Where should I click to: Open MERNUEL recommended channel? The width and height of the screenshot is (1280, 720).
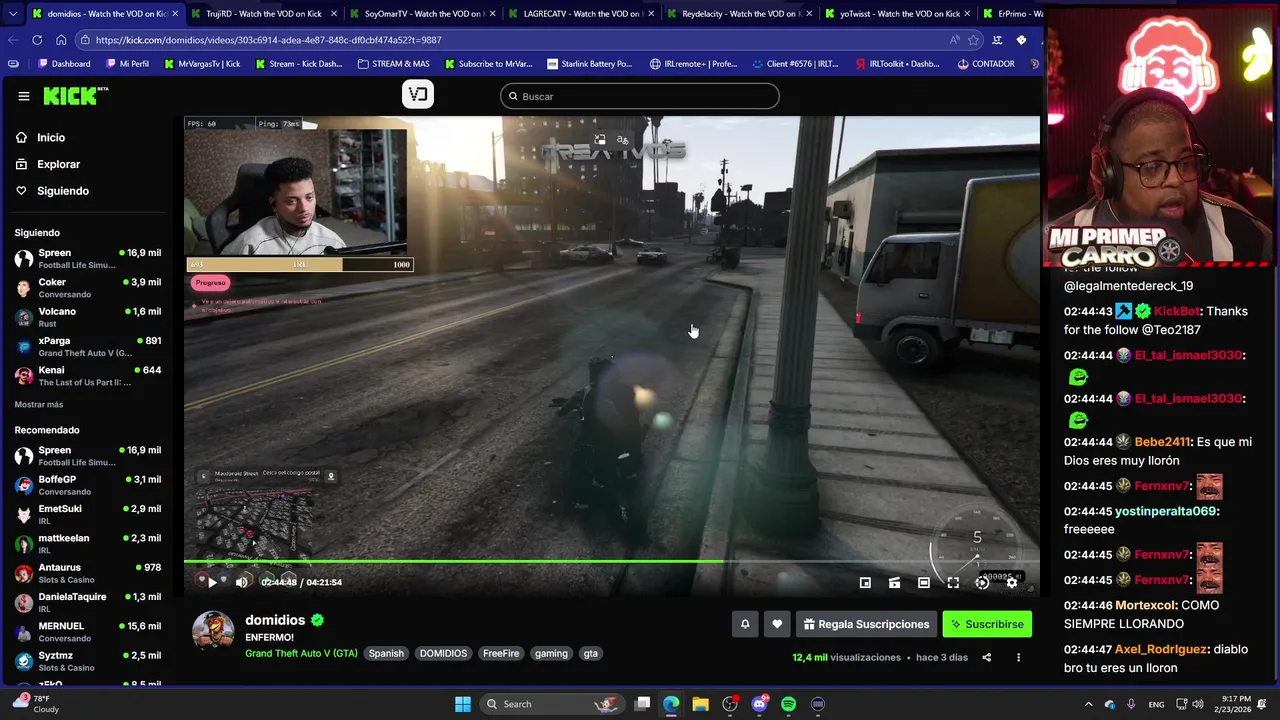[88, 631]
